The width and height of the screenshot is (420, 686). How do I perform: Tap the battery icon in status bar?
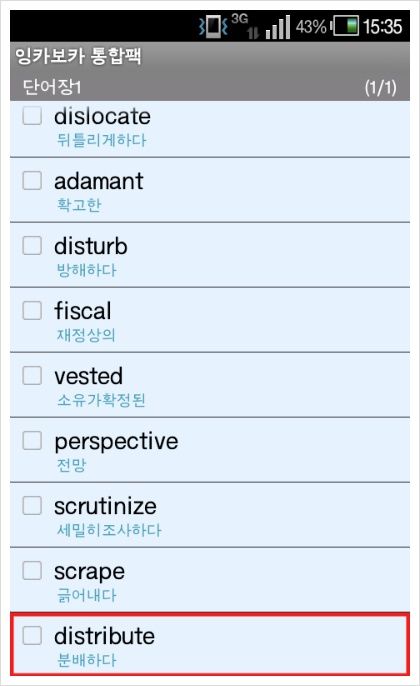tap(345, 26)
